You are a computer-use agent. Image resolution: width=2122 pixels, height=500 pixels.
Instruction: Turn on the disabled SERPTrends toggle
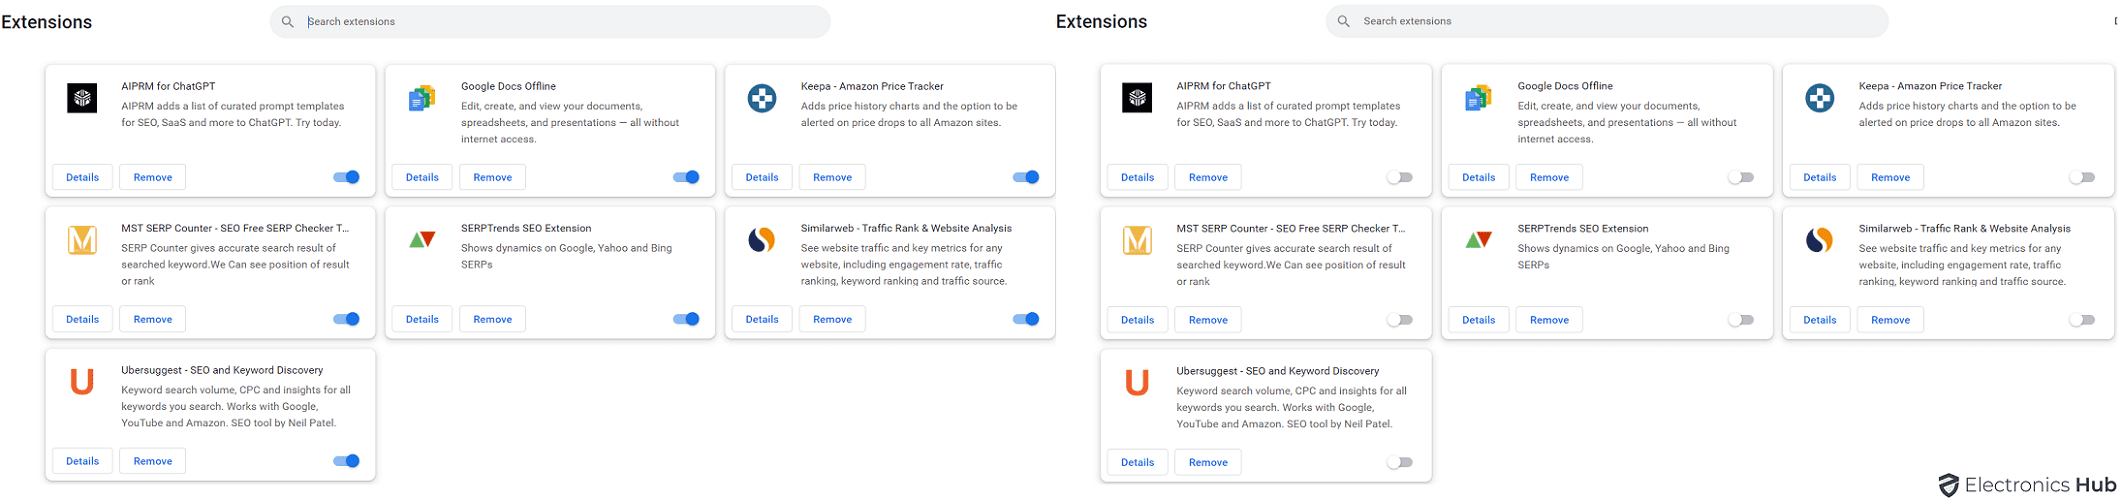click(x=1740, y=320)
